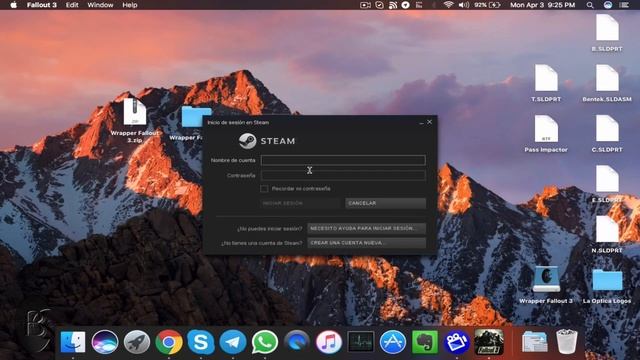Open Activity Monitor from the dock
The width and height of the screenshot is (640, 360).
coord(361,342)
